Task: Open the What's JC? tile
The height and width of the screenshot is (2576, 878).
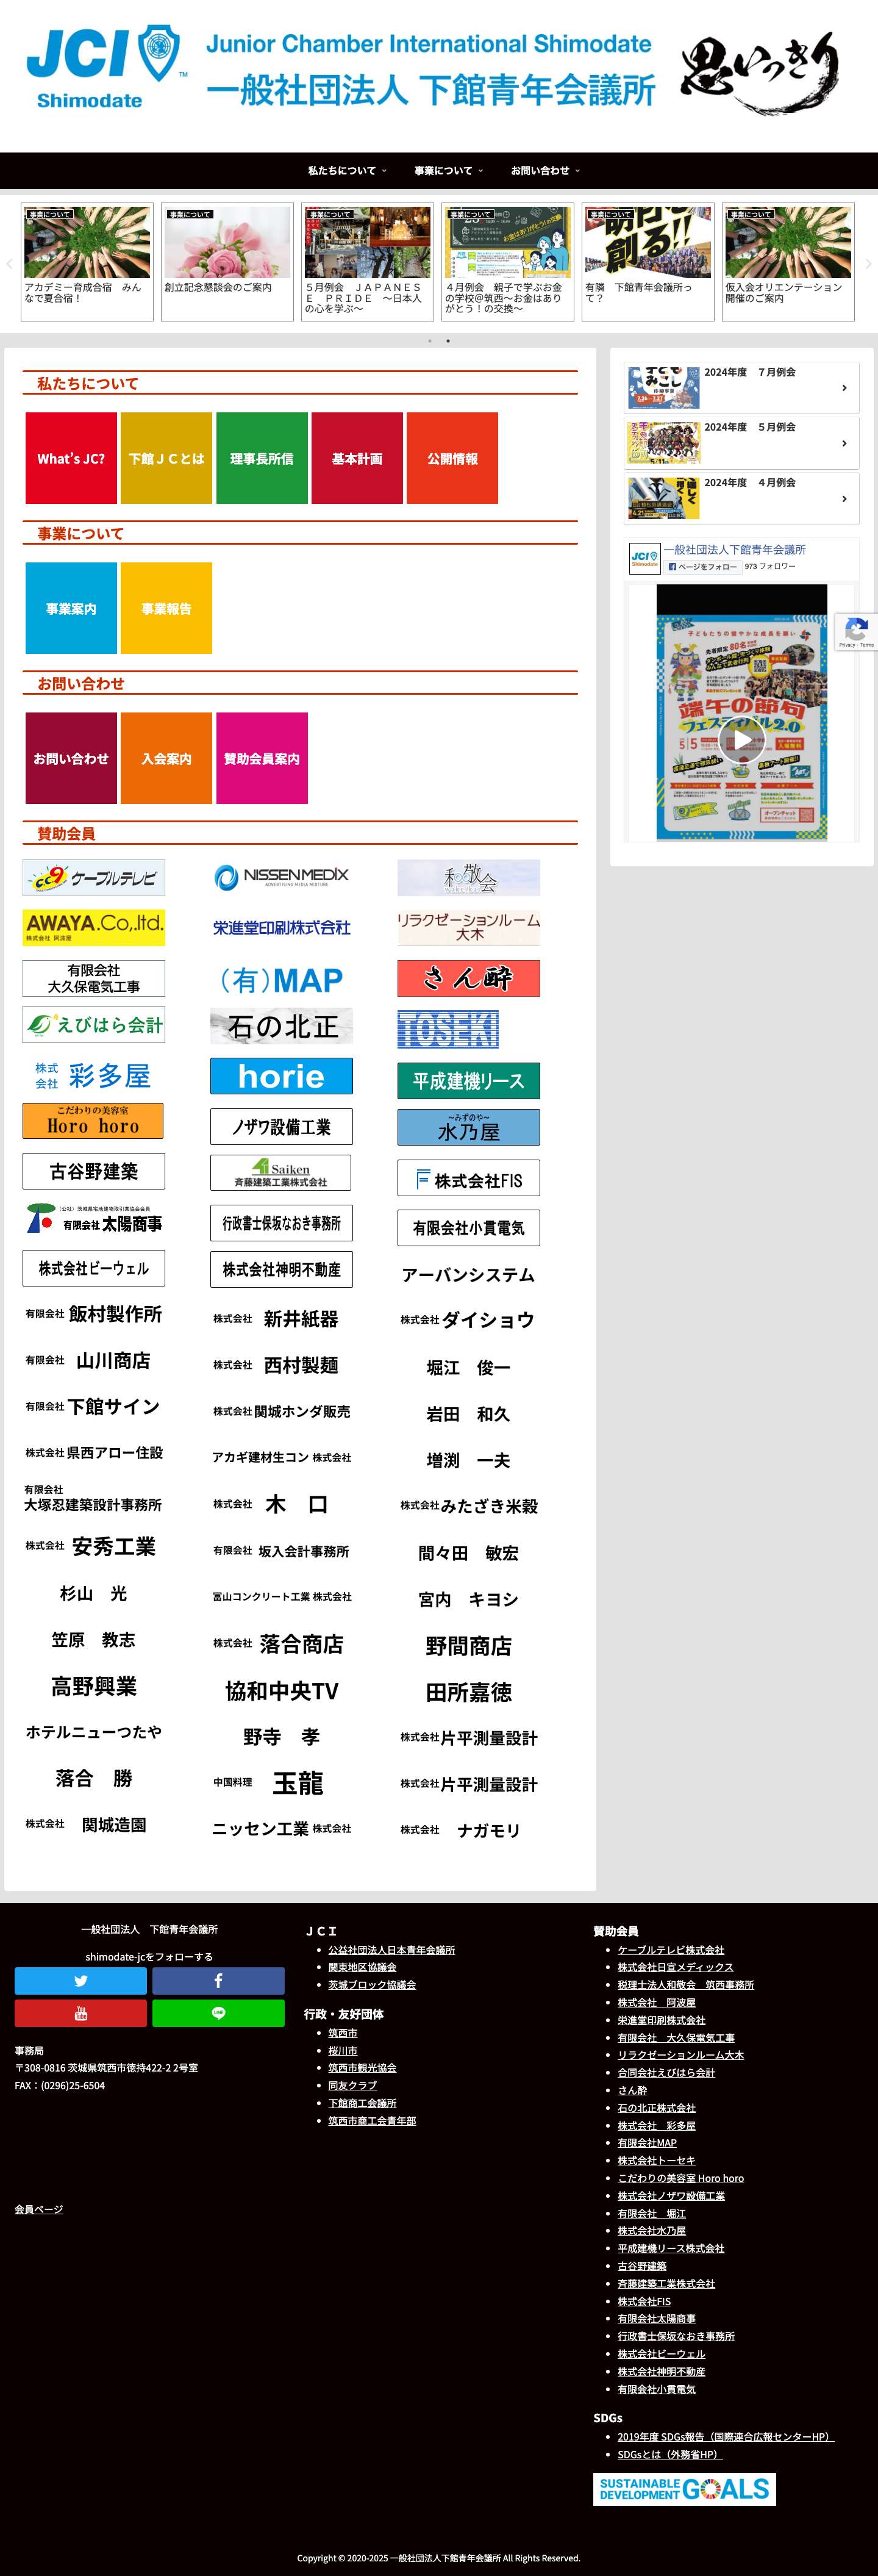Action: click(x=71, y=458)
